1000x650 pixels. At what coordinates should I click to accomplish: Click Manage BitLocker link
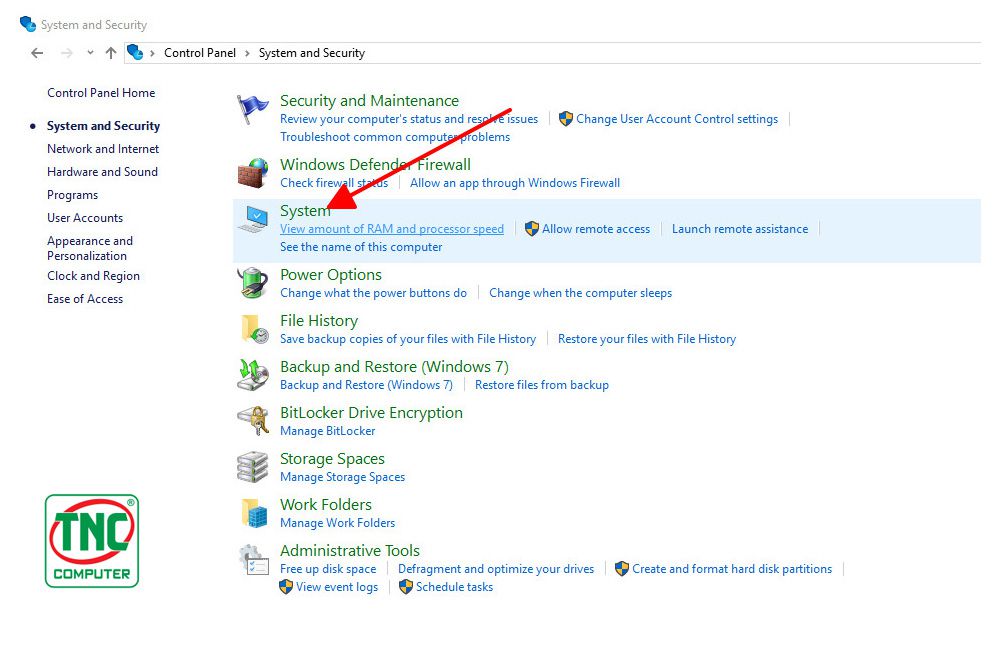pos(327,431)
